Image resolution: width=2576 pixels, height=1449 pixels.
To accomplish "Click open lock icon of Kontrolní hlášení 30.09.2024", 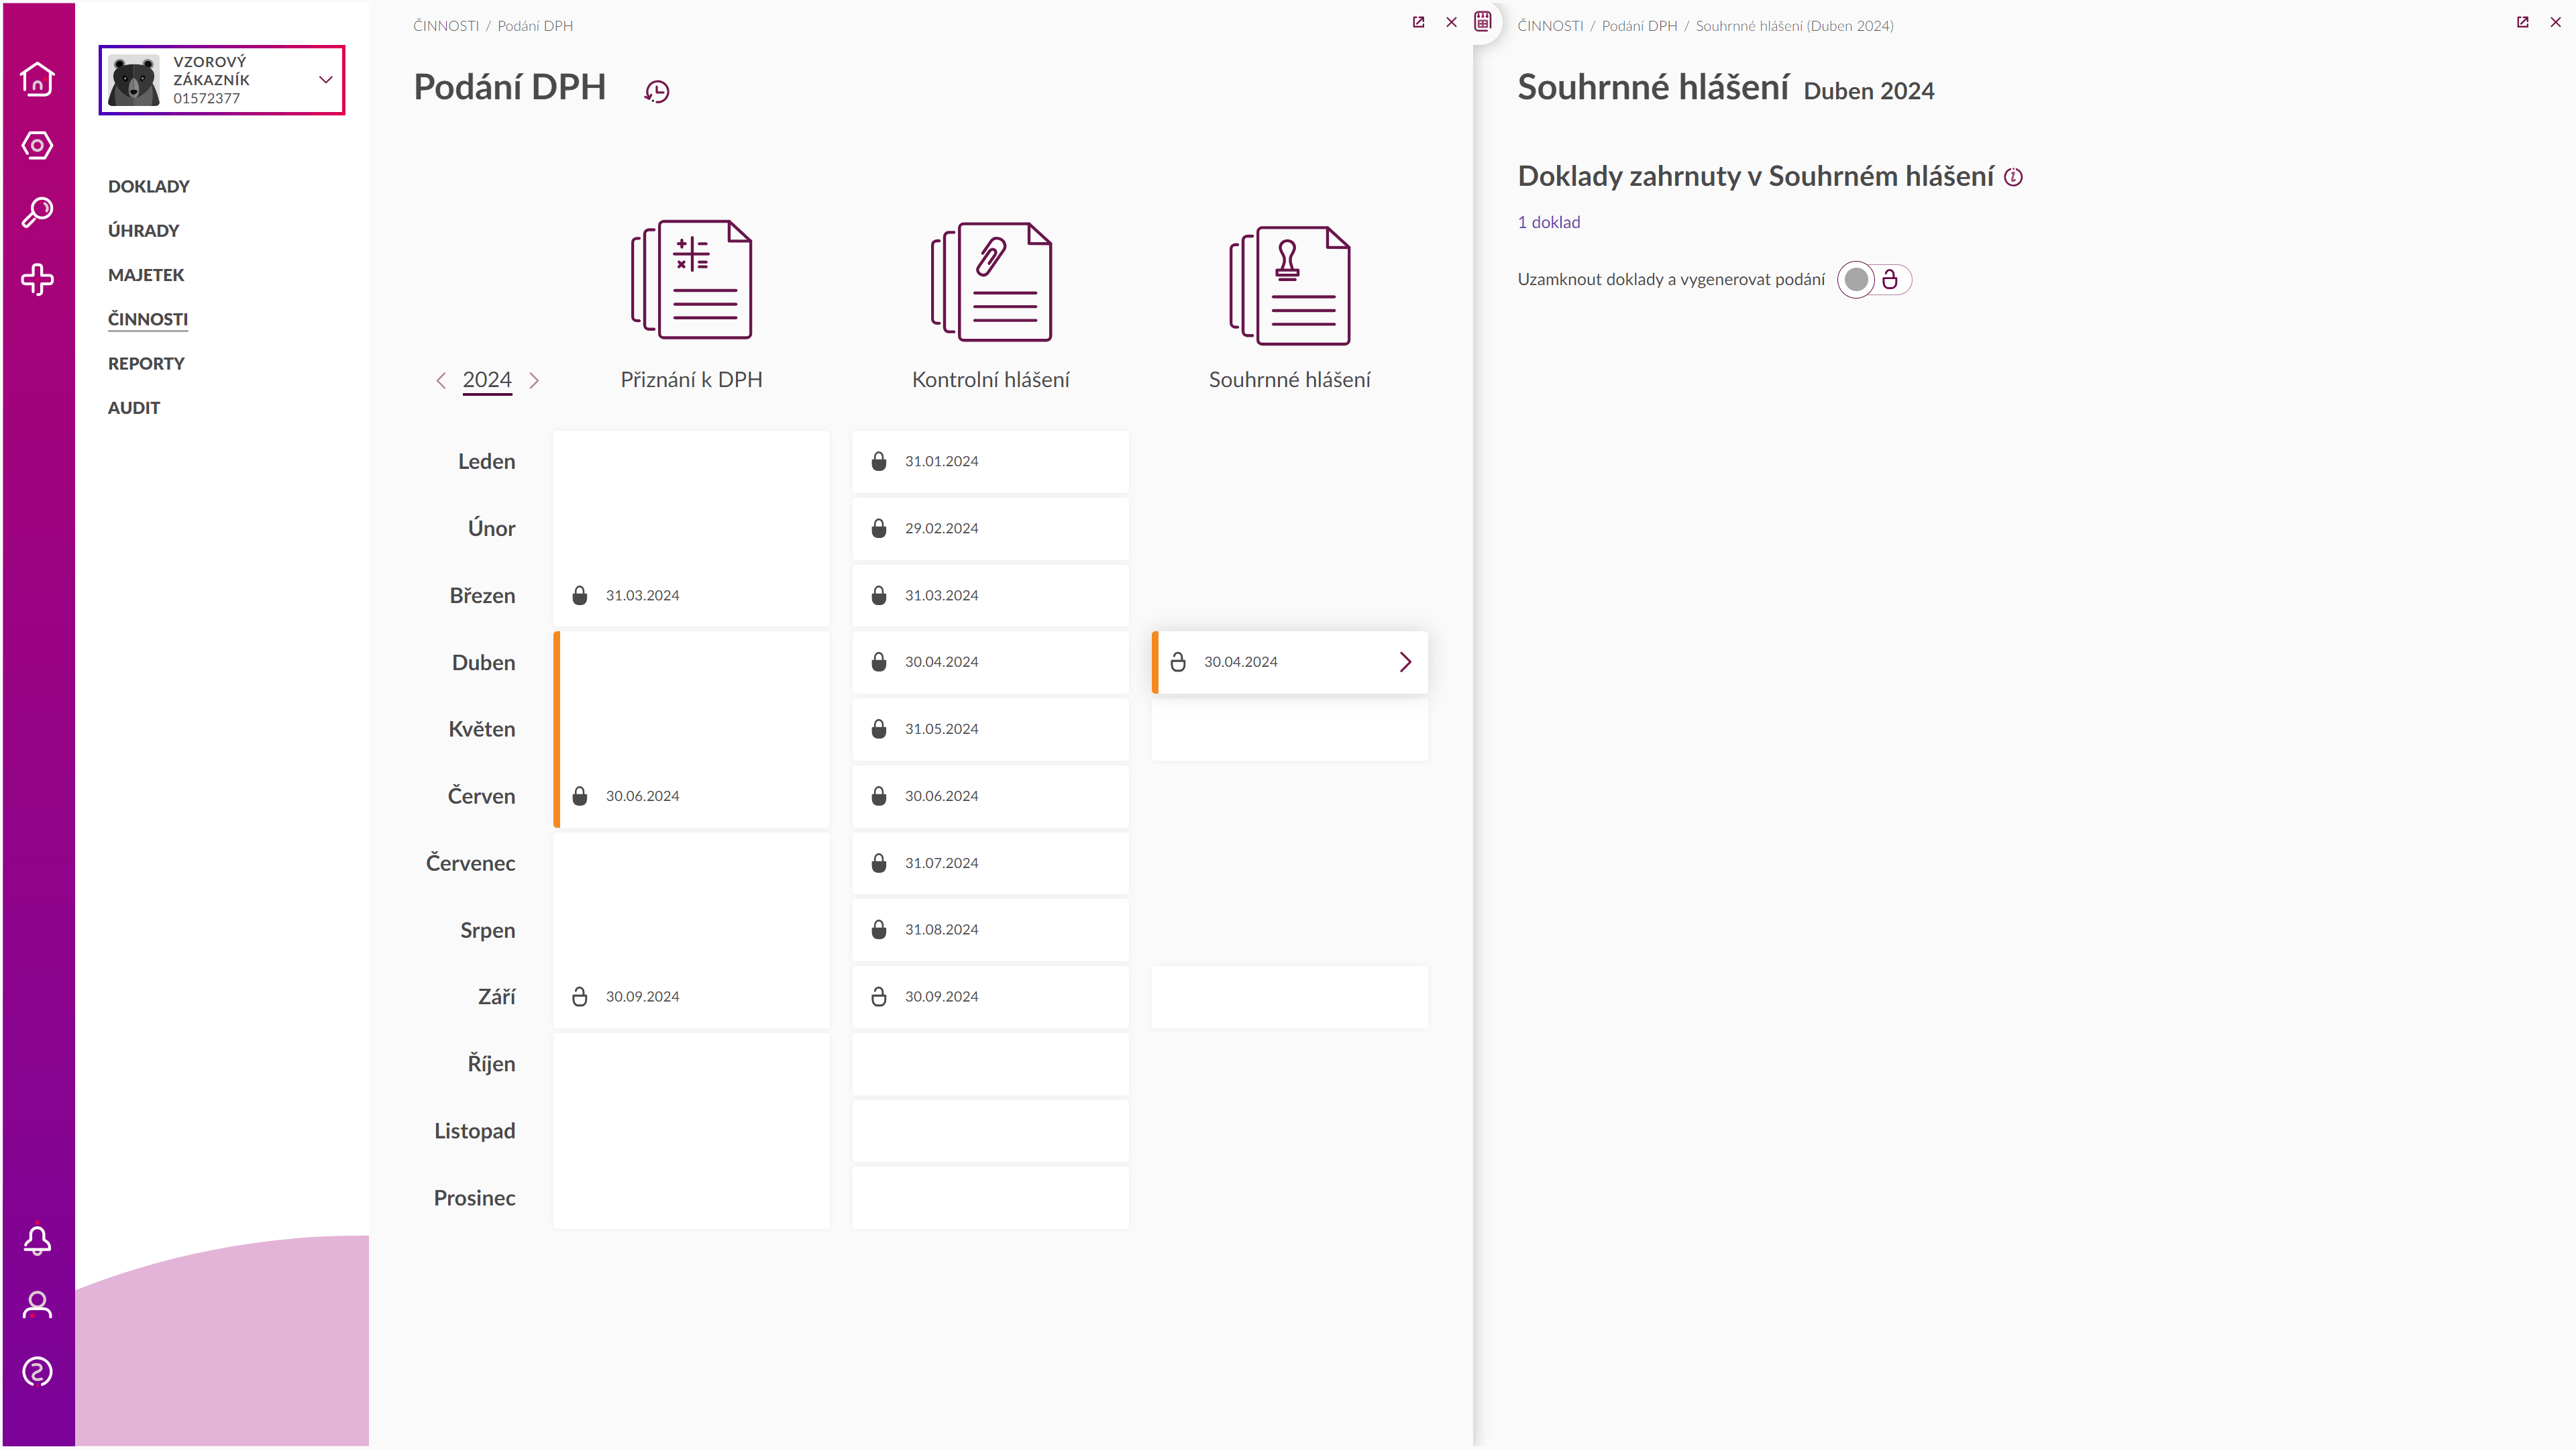I will click(879, 996).
